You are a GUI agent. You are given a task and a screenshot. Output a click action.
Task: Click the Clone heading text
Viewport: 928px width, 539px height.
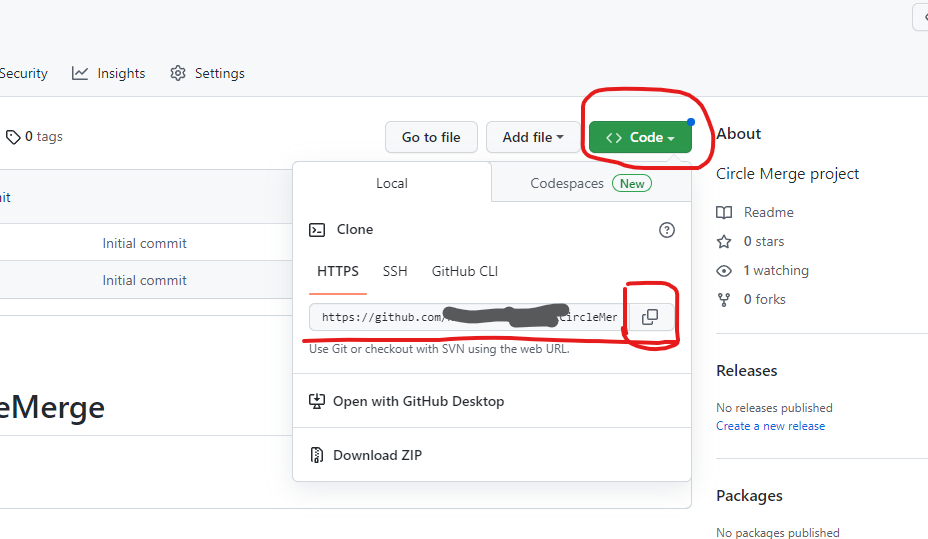tap(355, 230)
